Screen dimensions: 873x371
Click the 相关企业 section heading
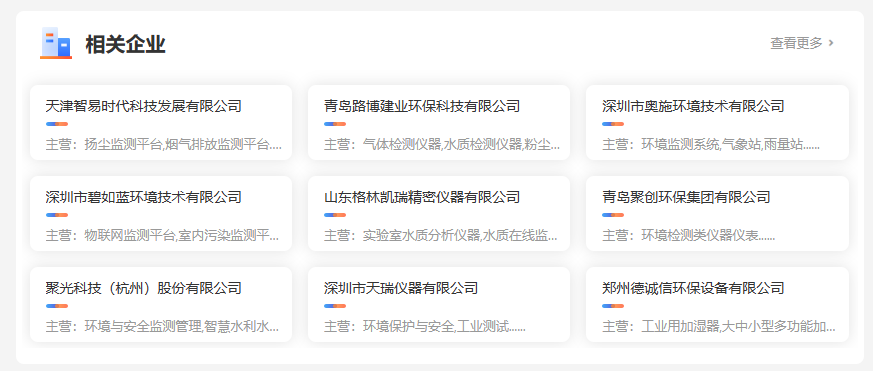click(x=125, y=44)
